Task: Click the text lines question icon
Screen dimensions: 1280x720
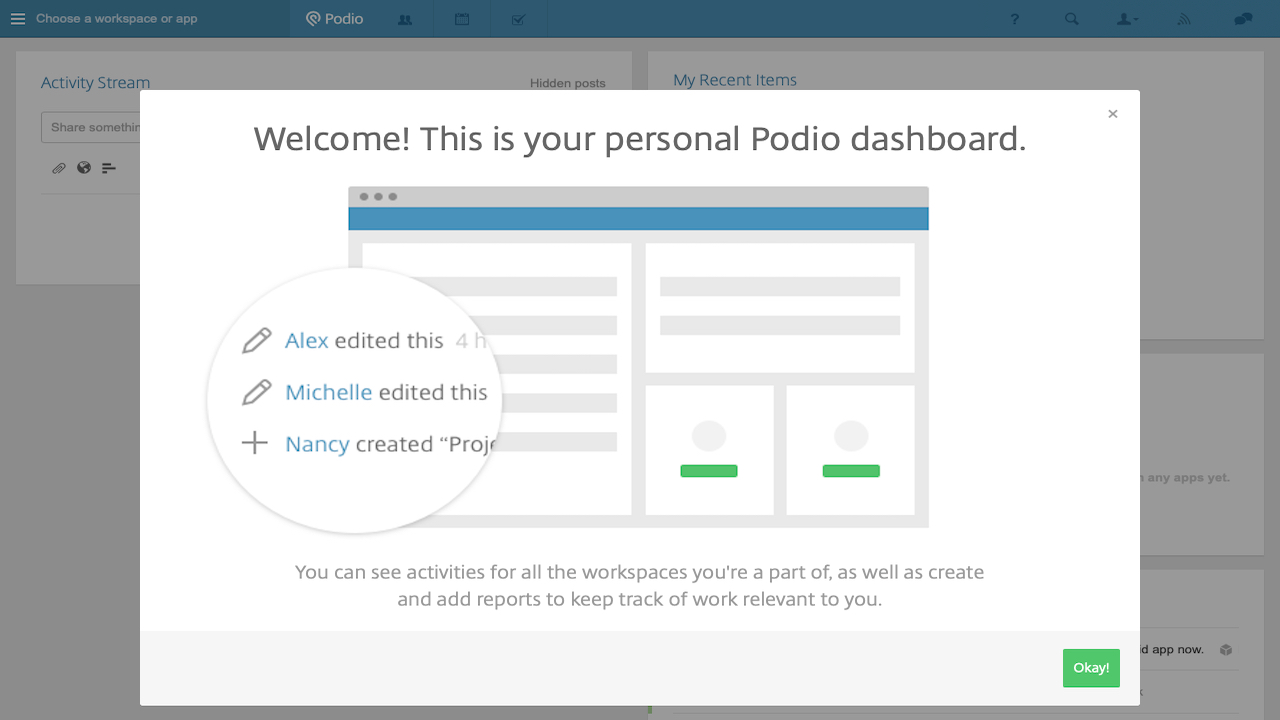Action: click(109, 168)
